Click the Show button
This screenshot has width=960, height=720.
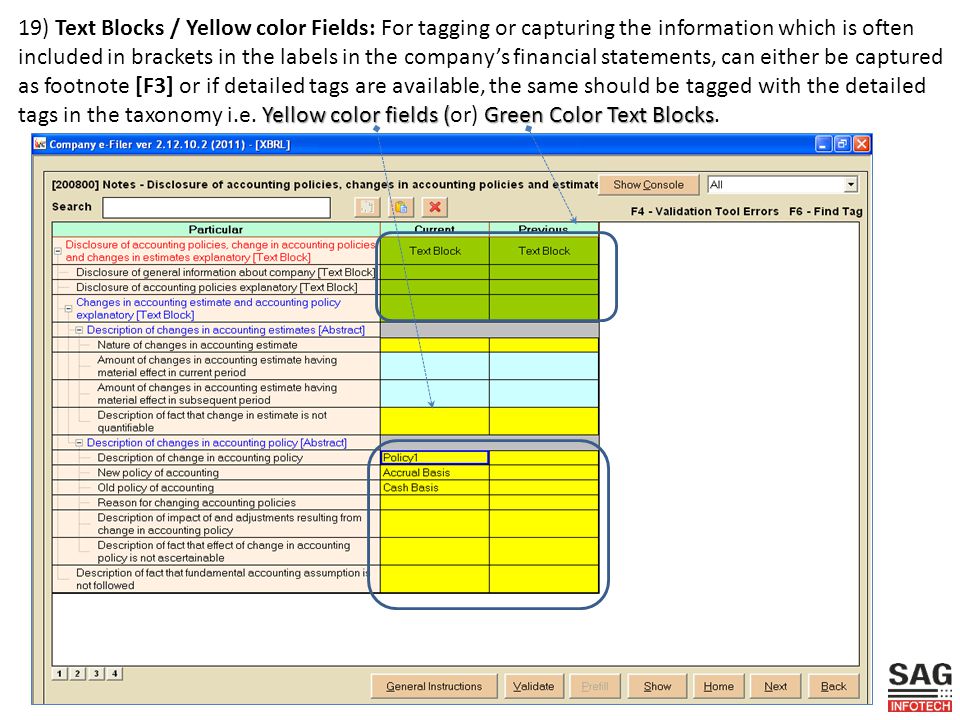point(657,686)
